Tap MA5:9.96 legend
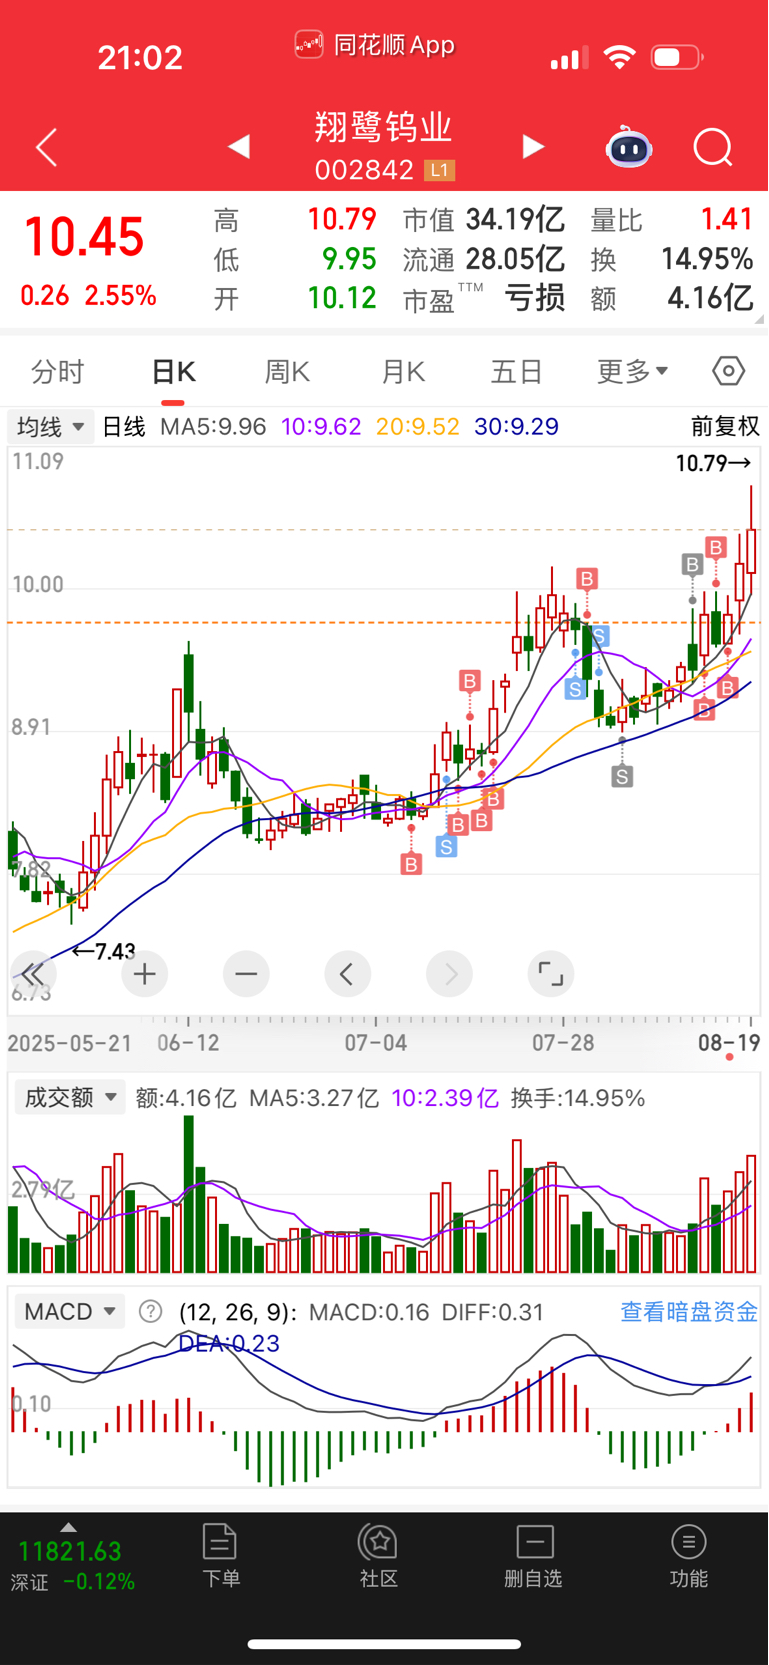 tap(213, 427)
